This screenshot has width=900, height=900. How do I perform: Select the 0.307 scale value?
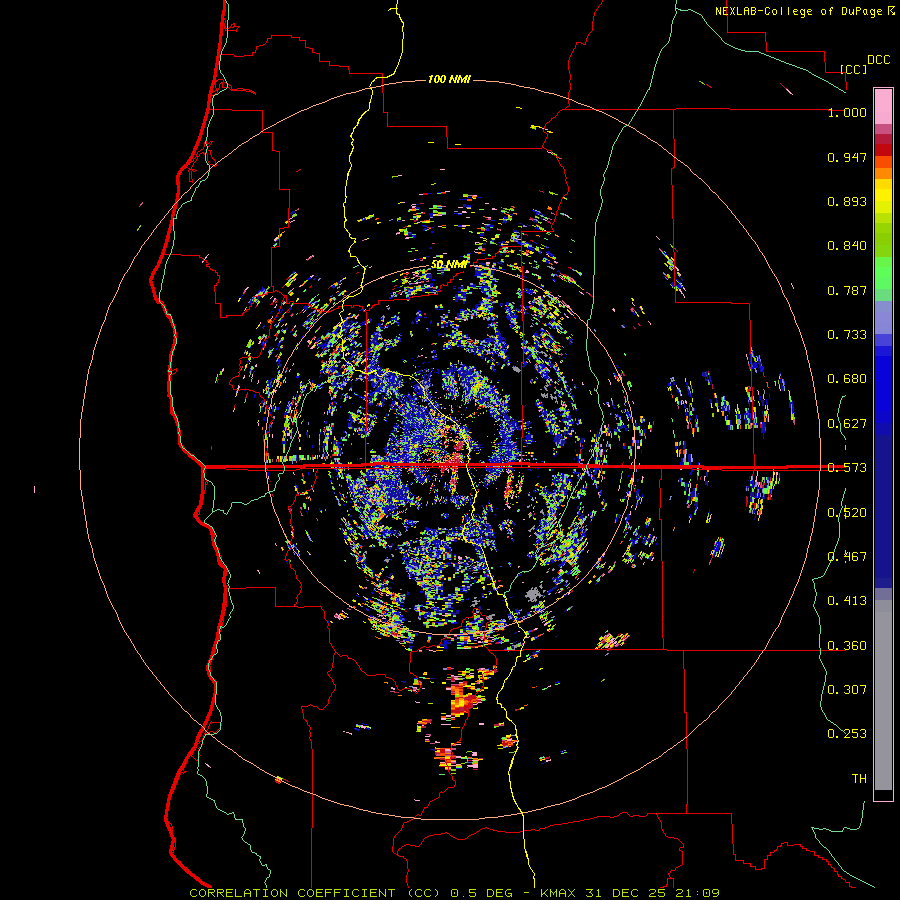pyautogui.click(x=847, y=690)
